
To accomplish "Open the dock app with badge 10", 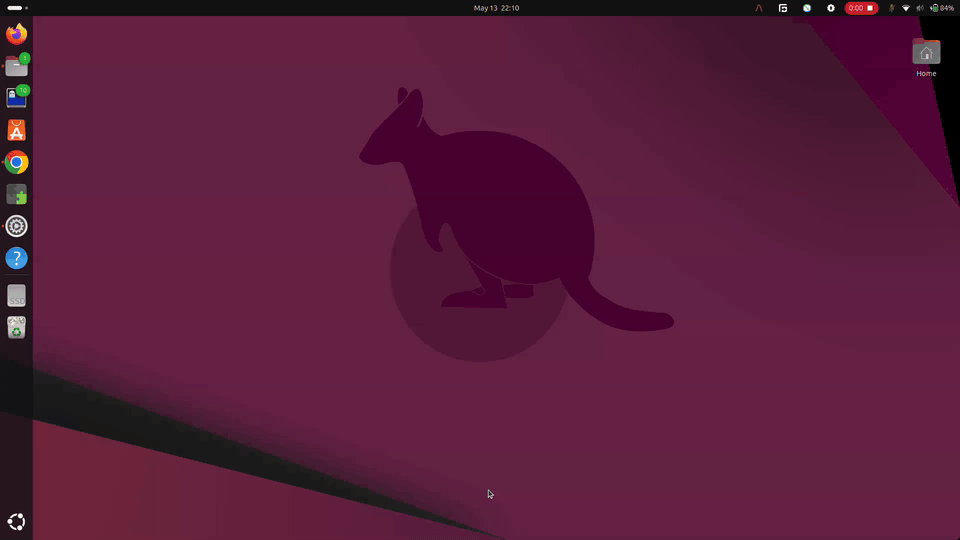I will tap(17, 97).
